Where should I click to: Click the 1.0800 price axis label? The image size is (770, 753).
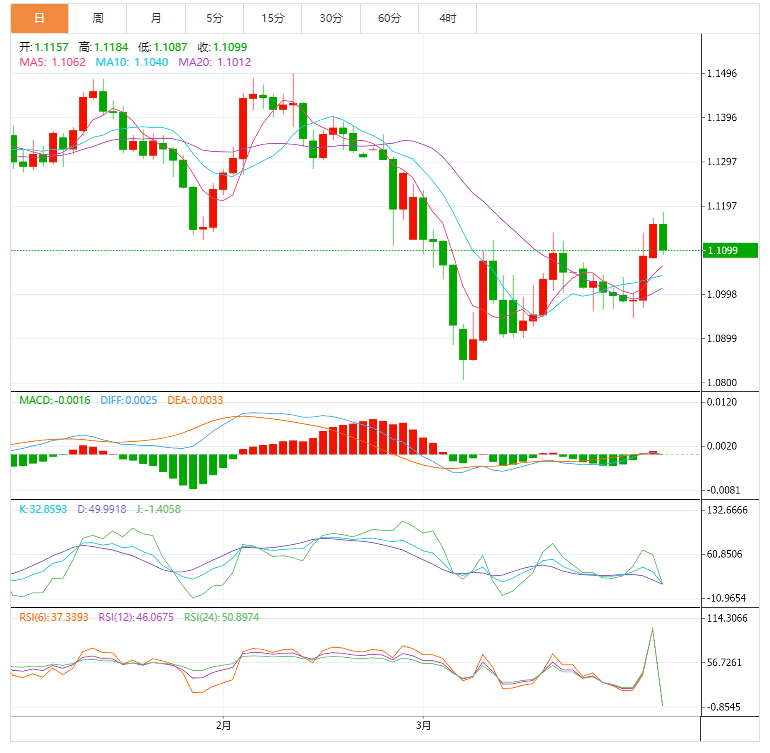coord(722,383)
